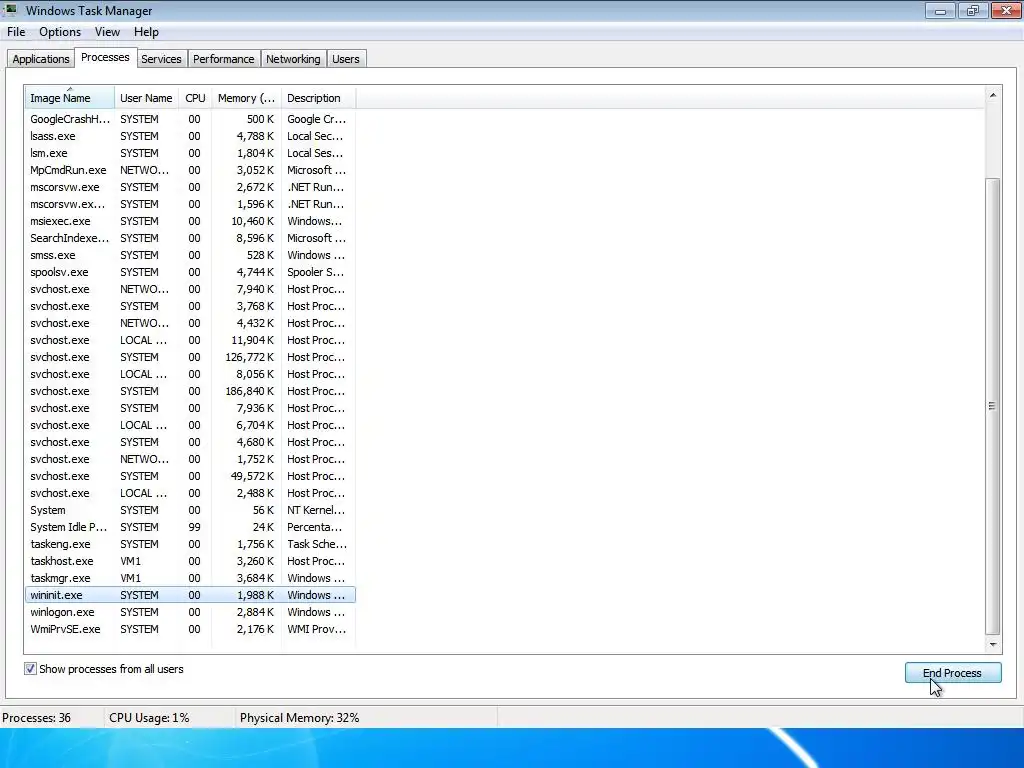
Task: Click the End Process button
Action: click(953, 673)
